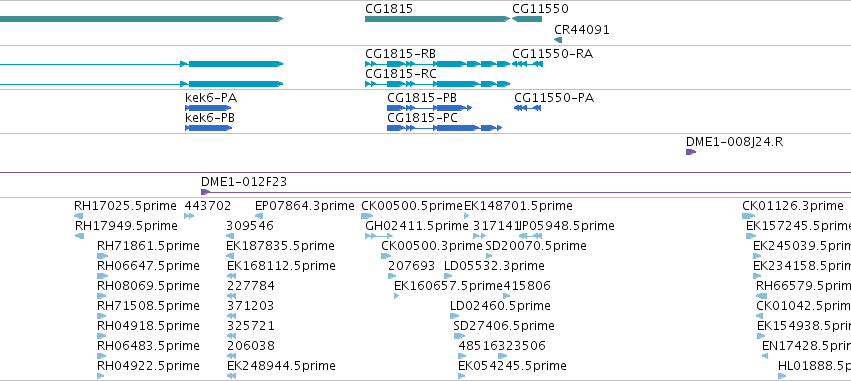851x381 pixels.
Task: Select the DME1-012F23 purple start marker
Action: [x=206, y=192]
